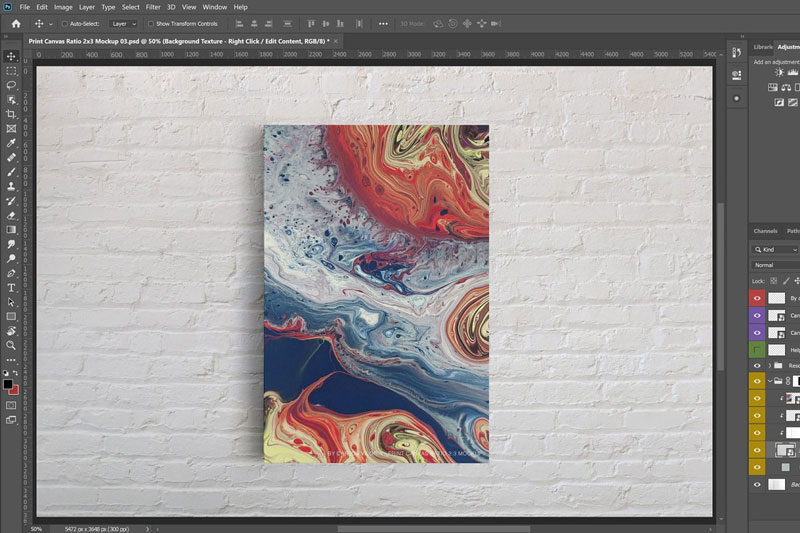
Task: Open the Properties panel icon
Action: click(736, 75)
